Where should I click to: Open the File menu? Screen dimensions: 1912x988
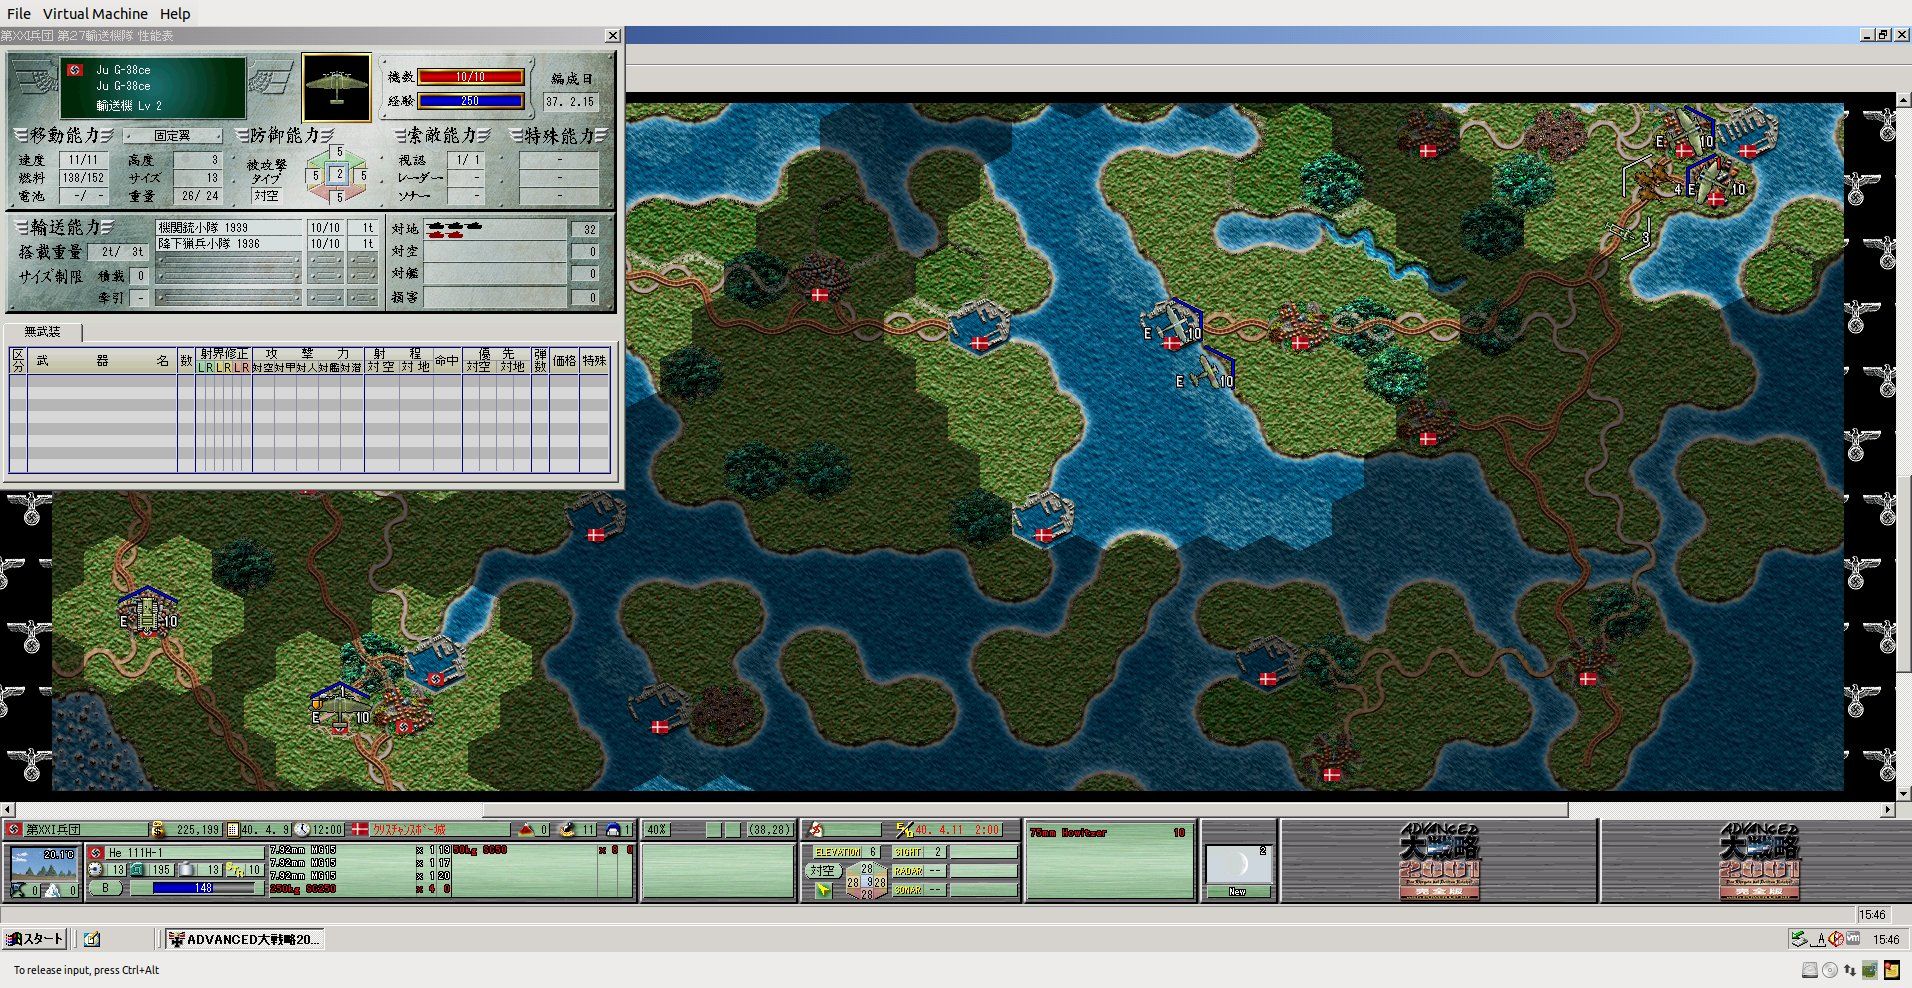pyautogui.click(x=19, y=13)
